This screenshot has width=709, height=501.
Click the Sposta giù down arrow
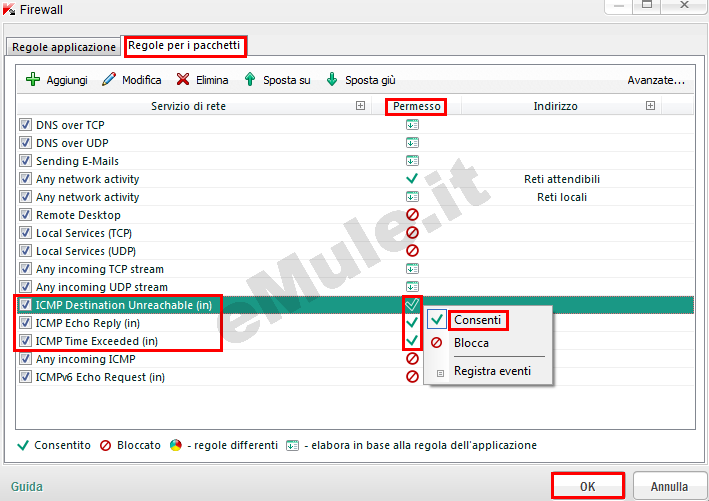coord(332,80)
